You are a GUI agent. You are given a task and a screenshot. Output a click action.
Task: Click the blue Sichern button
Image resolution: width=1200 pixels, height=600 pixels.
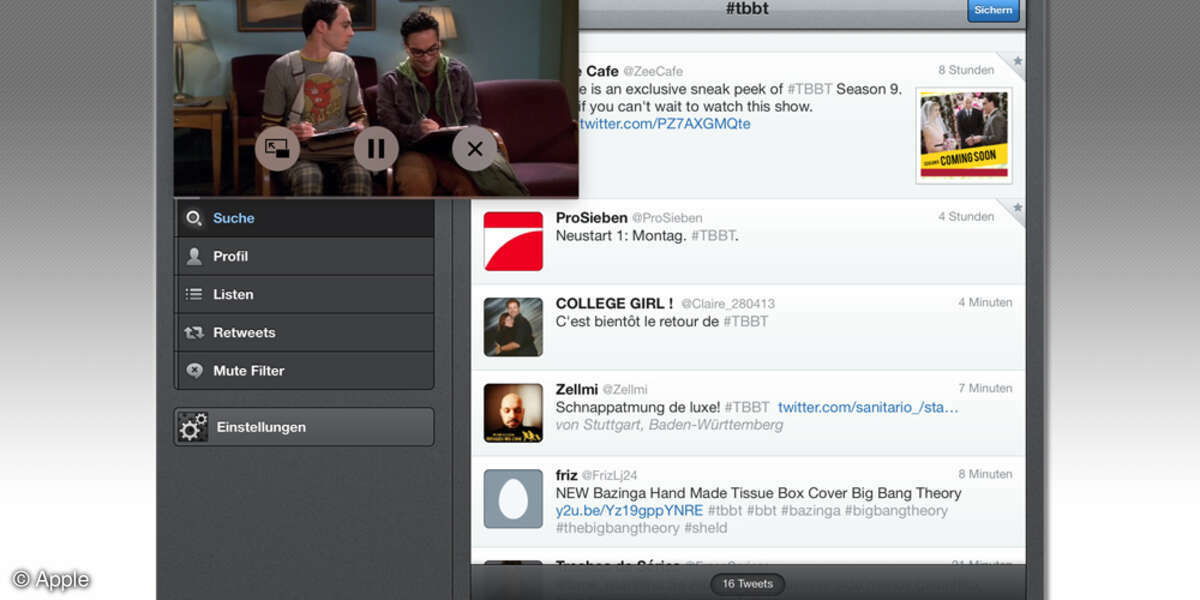[993, 10]
